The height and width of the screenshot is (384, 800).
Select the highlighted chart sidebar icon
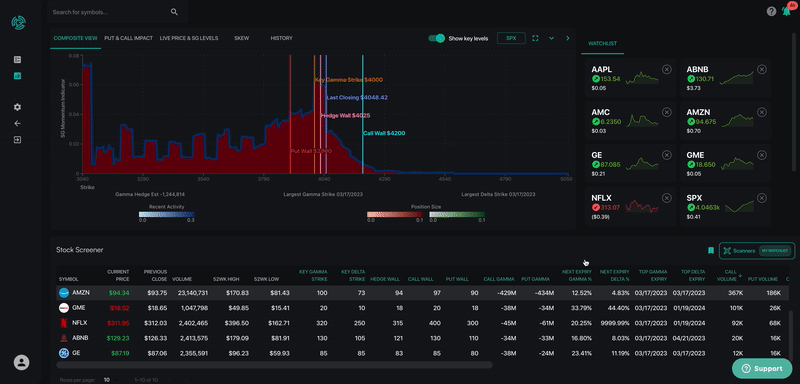point(18,76)
